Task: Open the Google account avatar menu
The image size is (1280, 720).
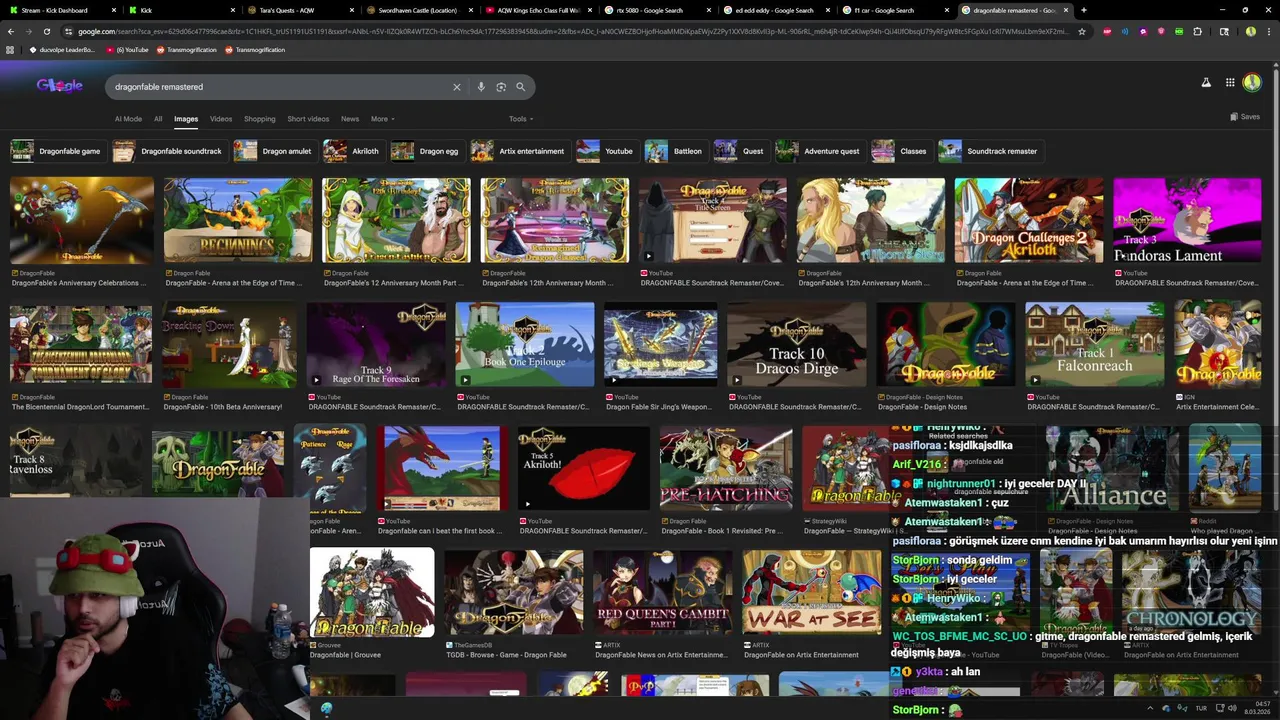Action: (1252, 82)
